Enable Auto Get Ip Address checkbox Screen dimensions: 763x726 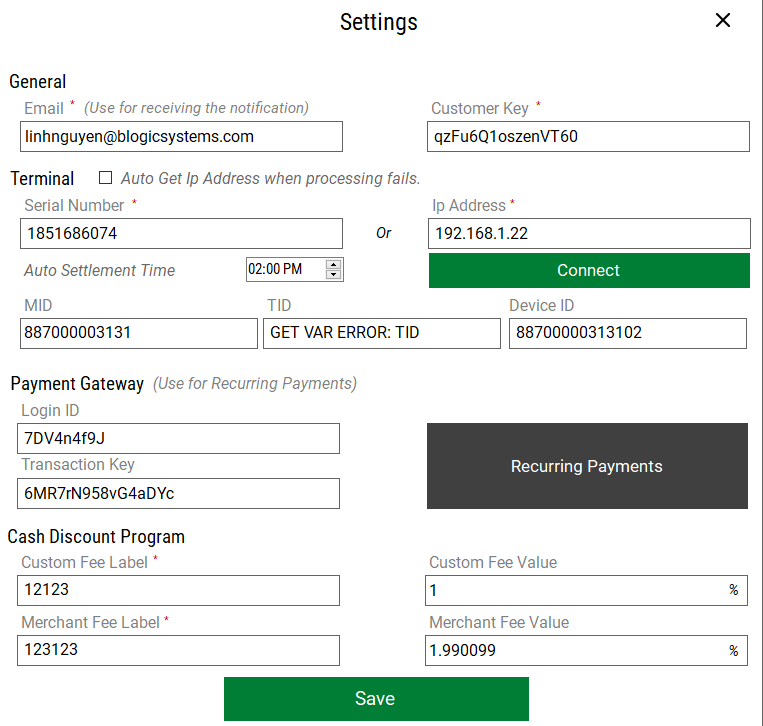pos(105,178)
